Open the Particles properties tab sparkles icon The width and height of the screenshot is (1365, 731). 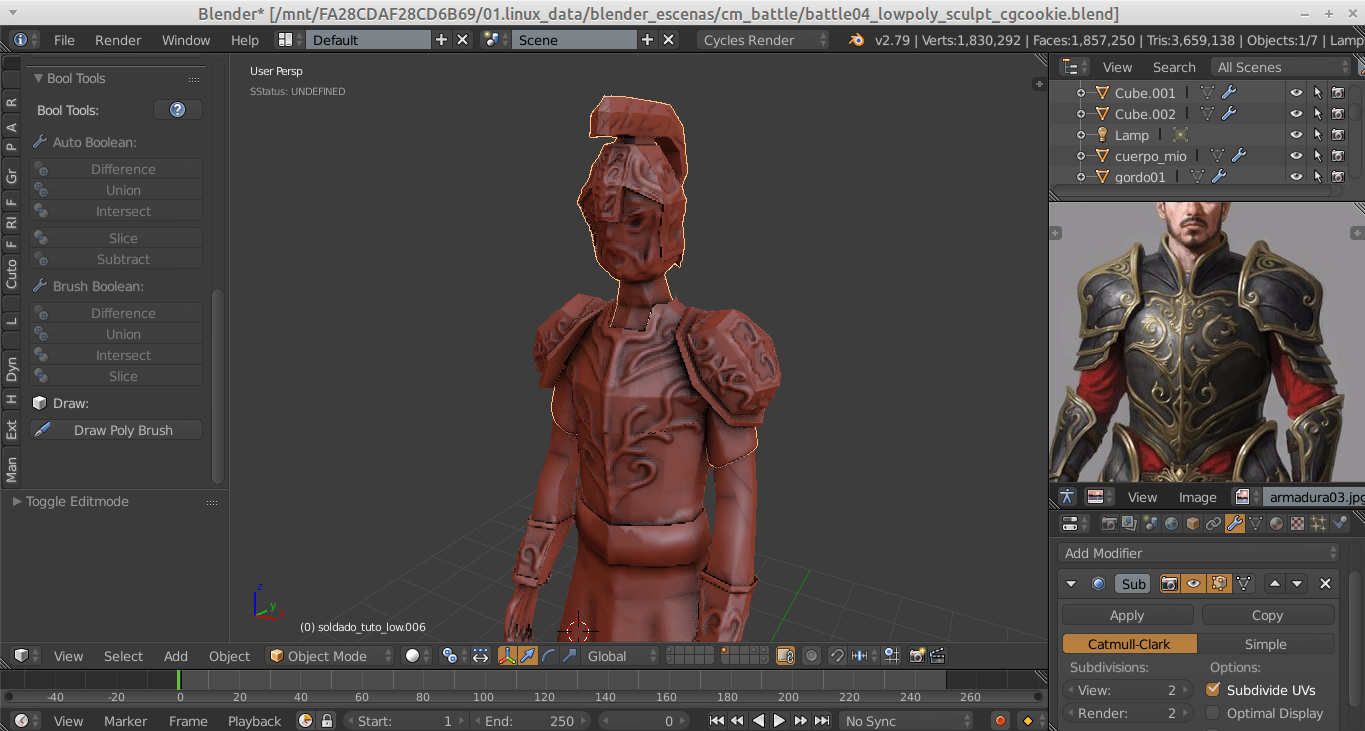(x=1318, y=523)
